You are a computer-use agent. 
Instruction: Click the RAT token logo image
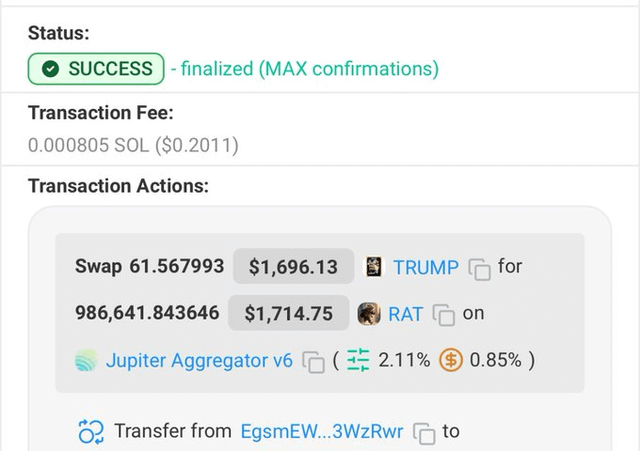(369, 314)
